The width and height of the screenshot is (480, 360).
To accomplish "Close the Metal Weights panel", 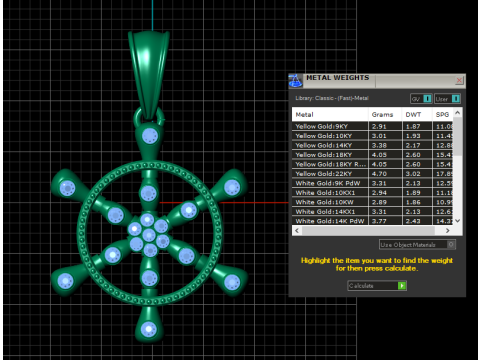I will tap(459, 80).
